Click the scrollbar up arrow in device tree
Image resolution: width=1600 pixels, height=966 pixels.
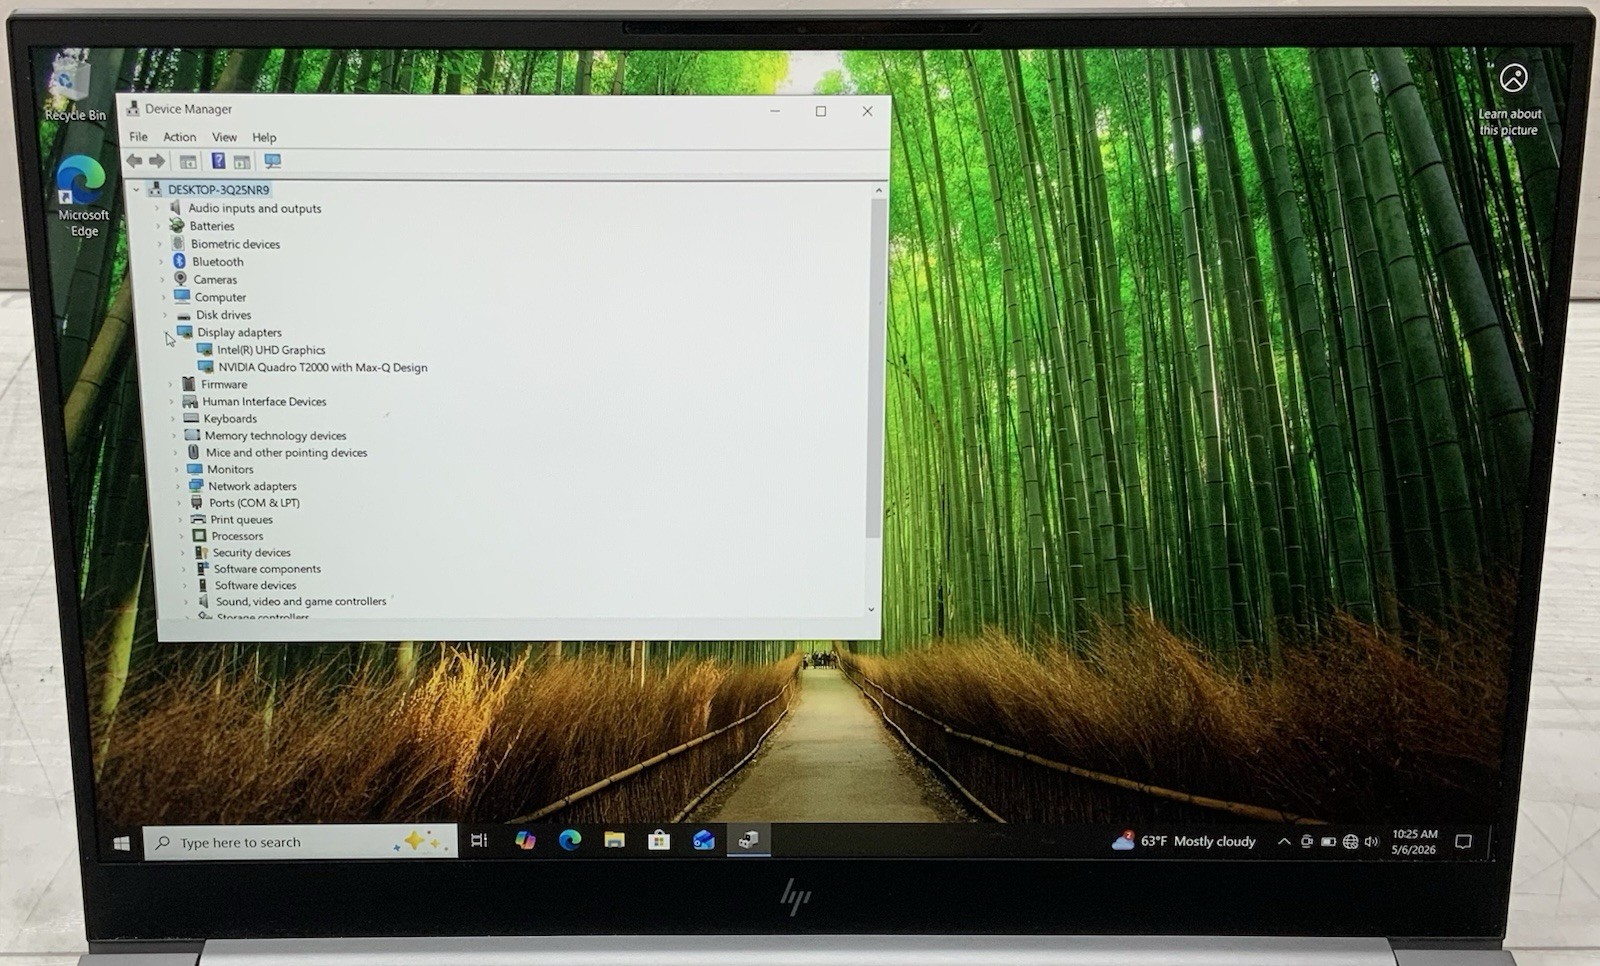pos(879,190)
